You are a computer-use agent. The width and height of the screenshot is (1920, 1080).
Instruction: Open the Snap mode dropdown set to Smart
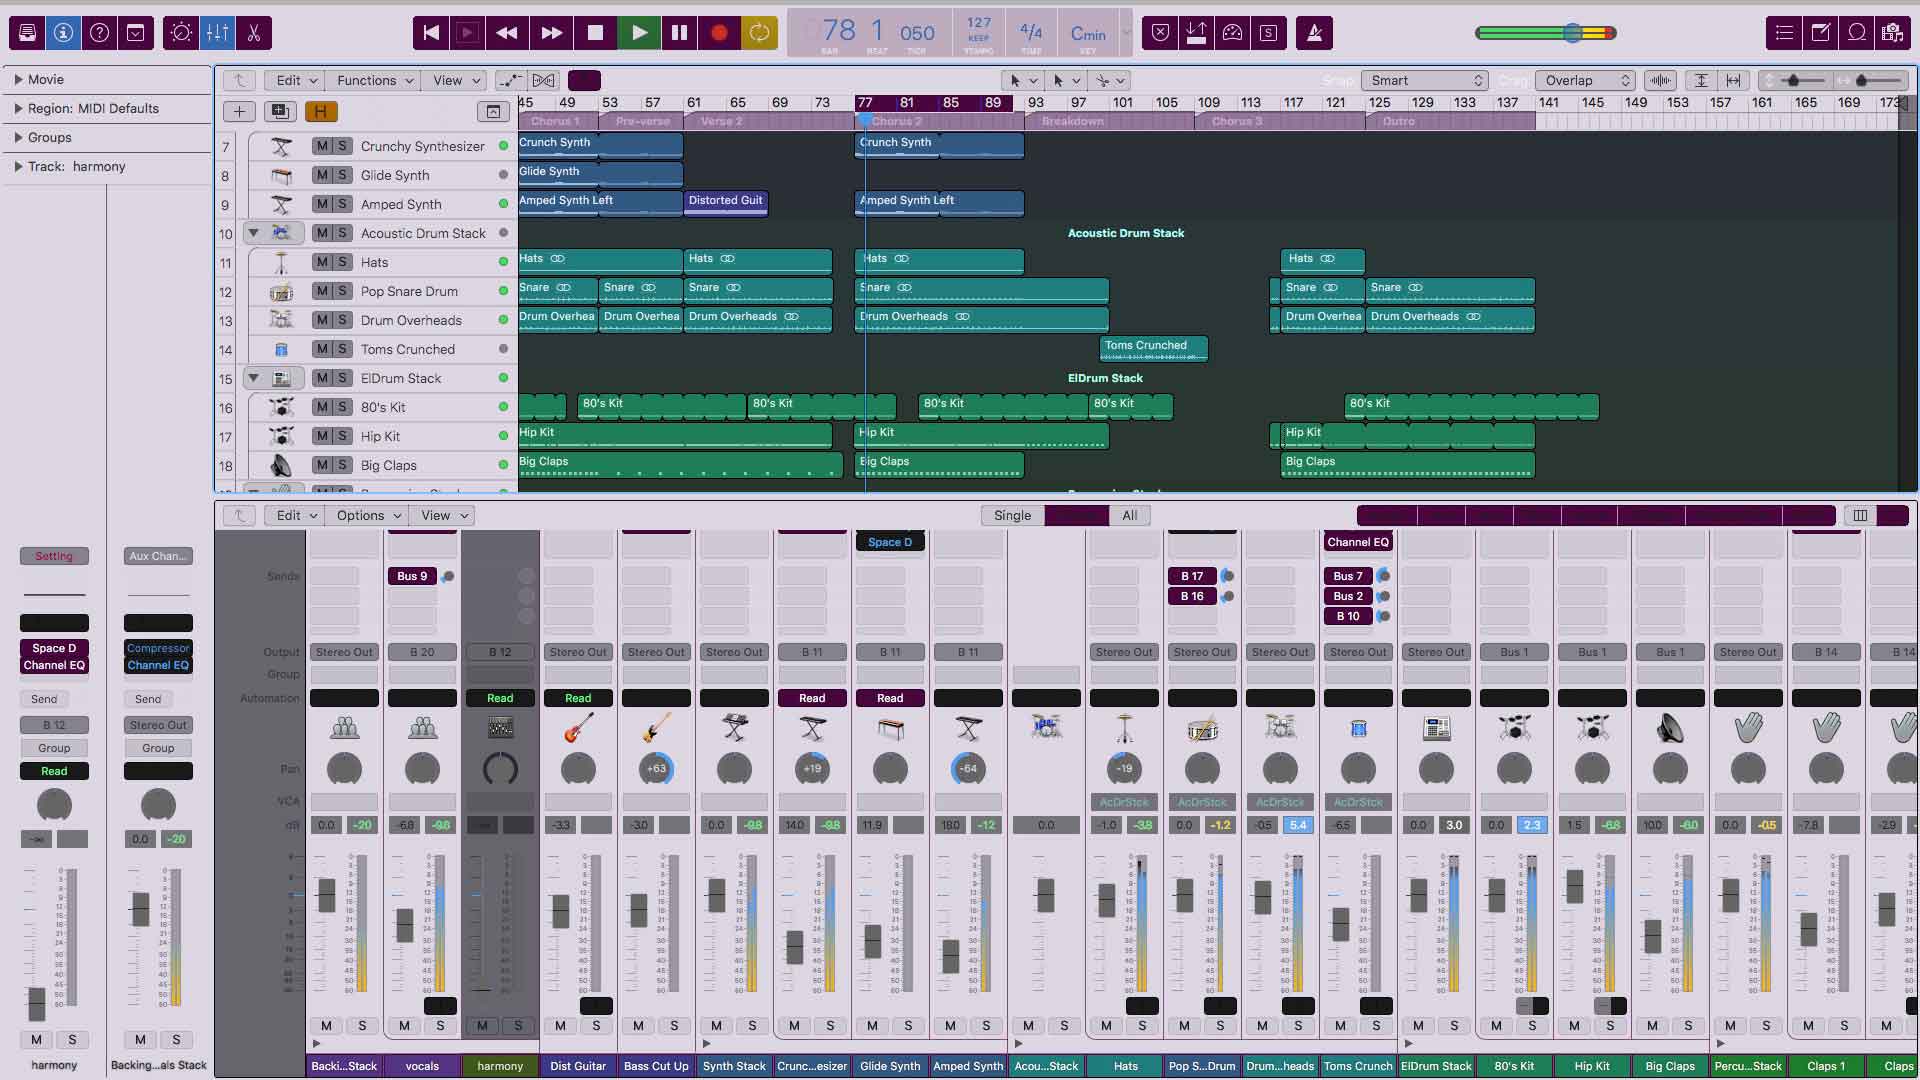click(x=1424, y=80)
